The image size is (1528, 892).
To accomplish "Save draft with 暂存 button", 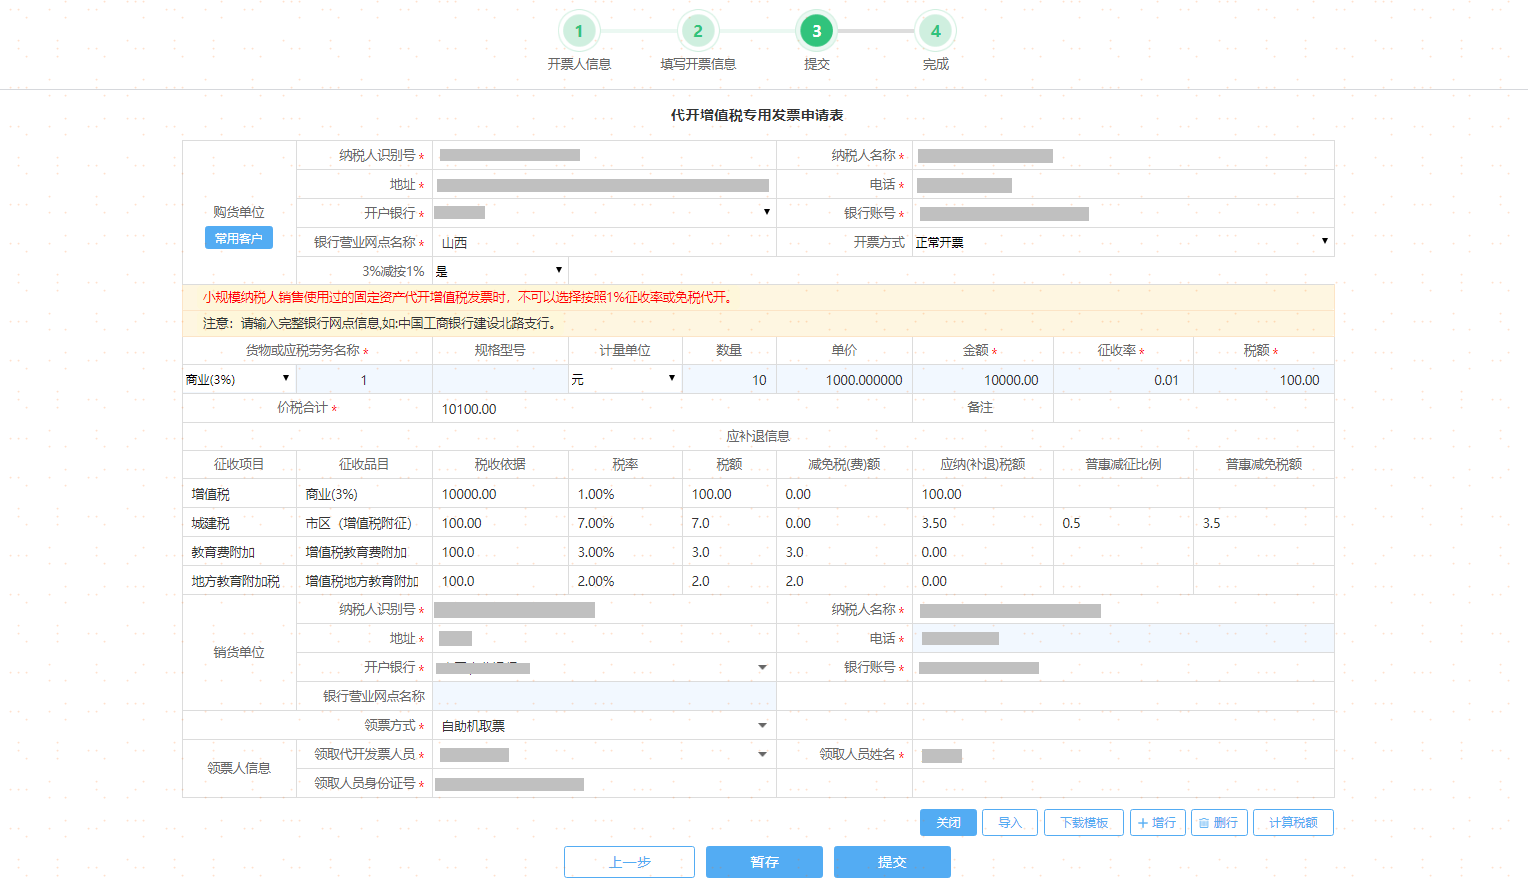I will 764,862.
